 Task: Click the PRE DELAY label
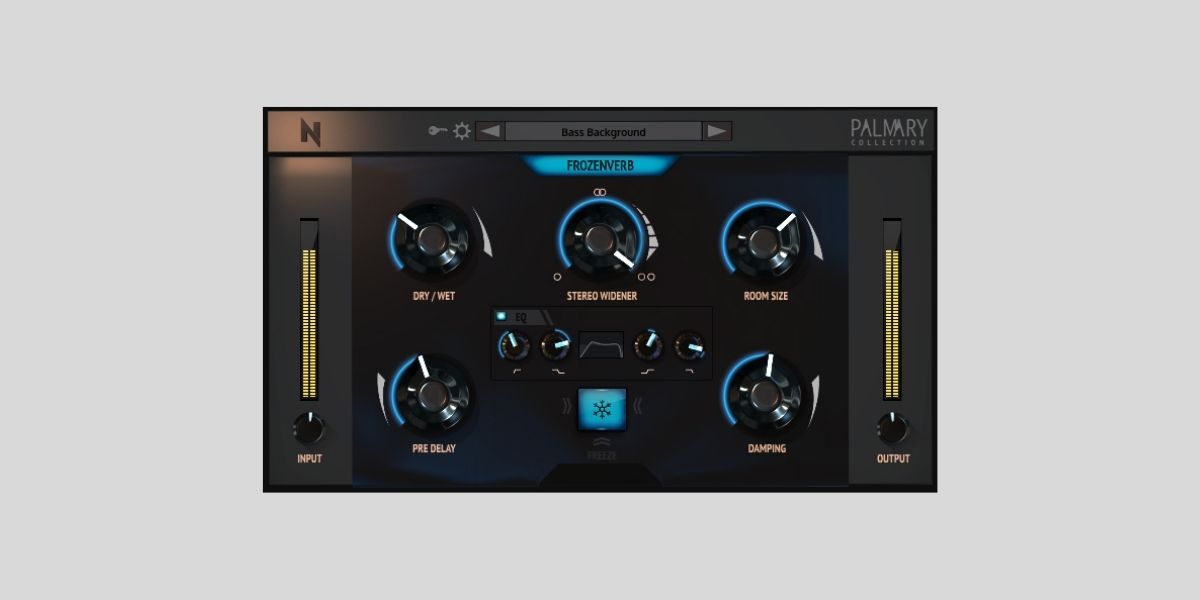434,449
